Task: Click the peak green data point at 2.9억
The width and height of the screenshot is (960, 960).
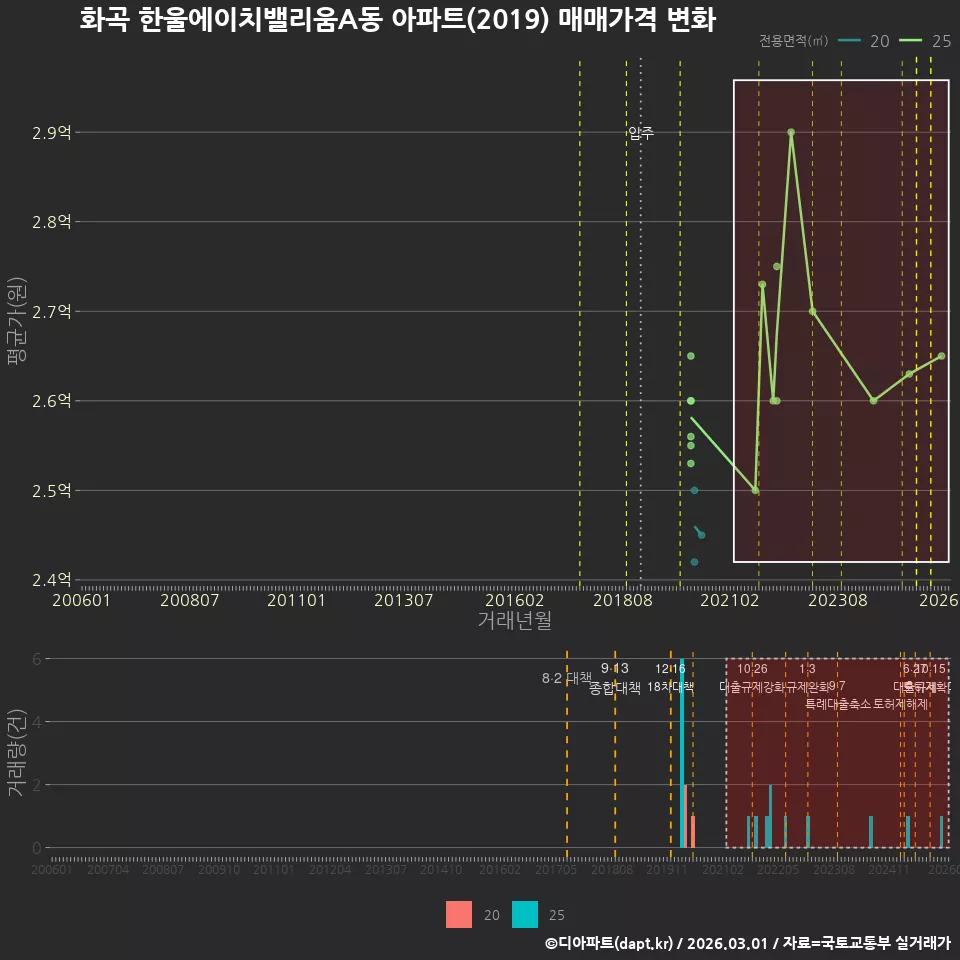Action: [791, 132]
